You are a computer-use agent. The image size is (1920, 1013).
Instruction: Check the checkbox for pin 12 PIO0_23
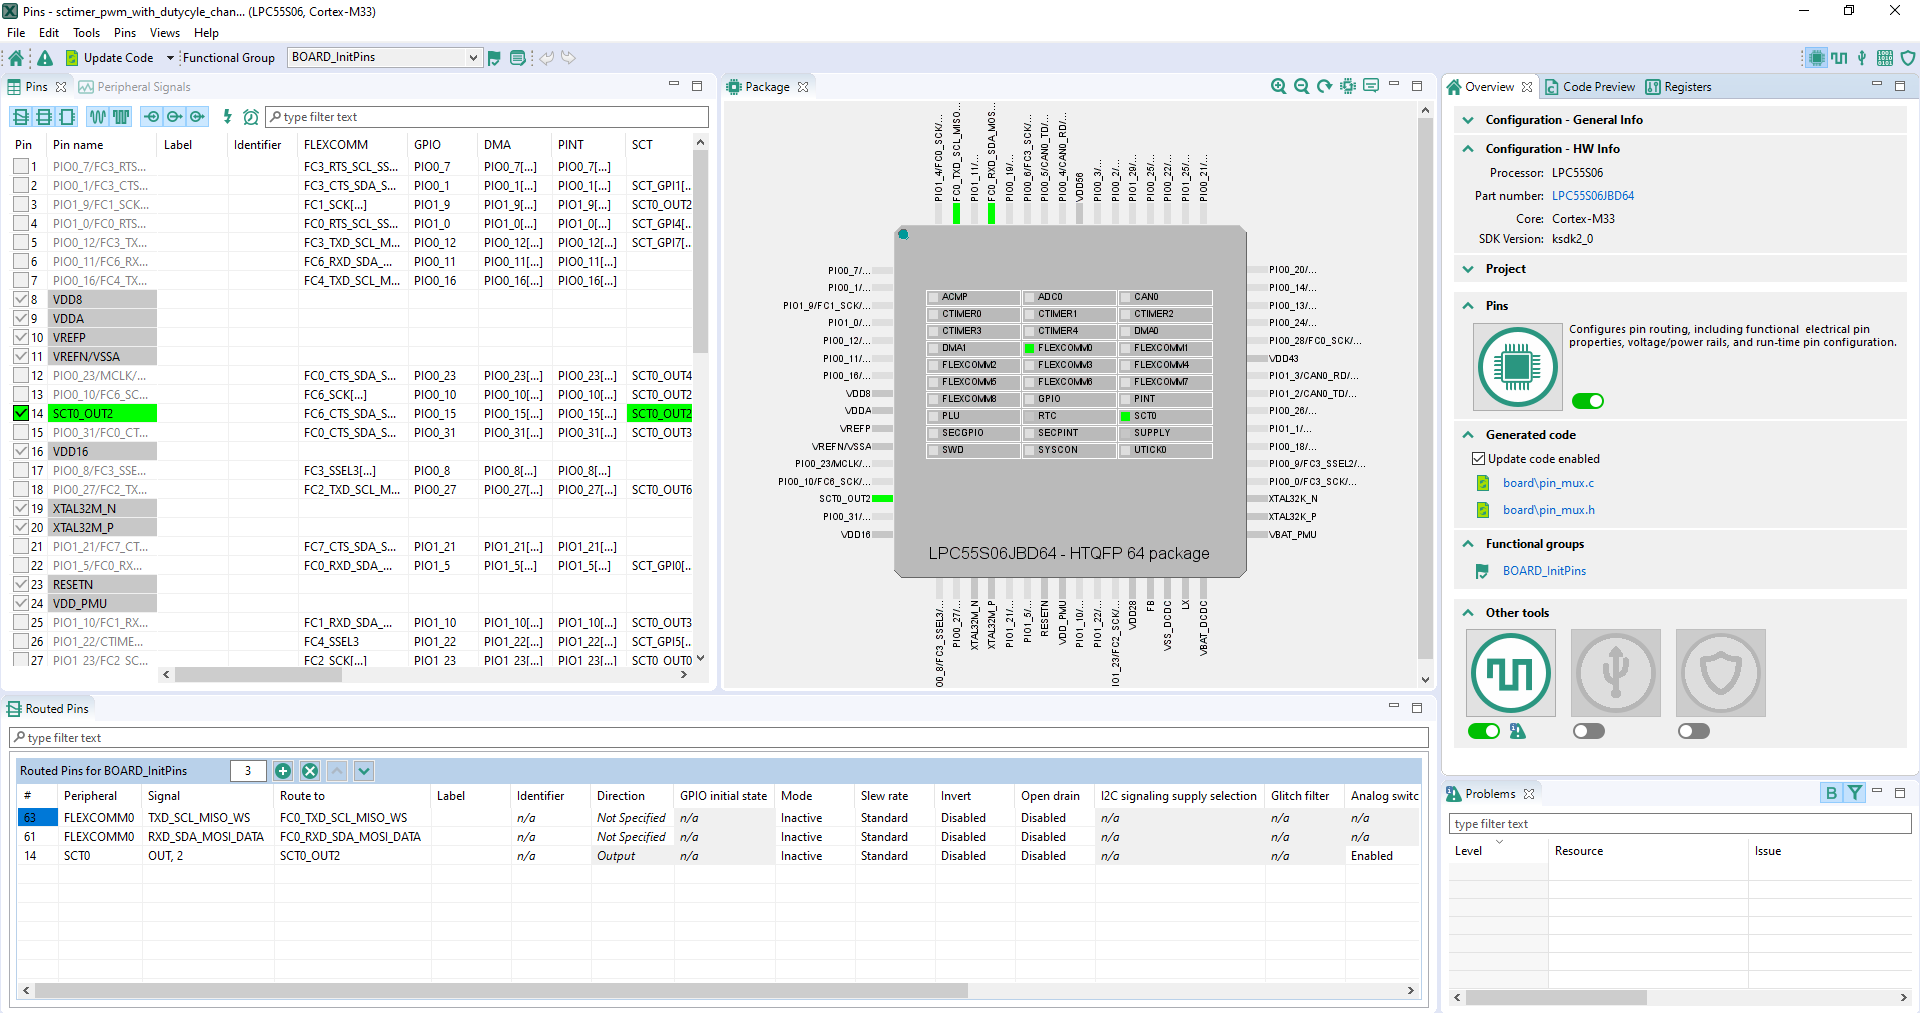[x=21, y=376]
